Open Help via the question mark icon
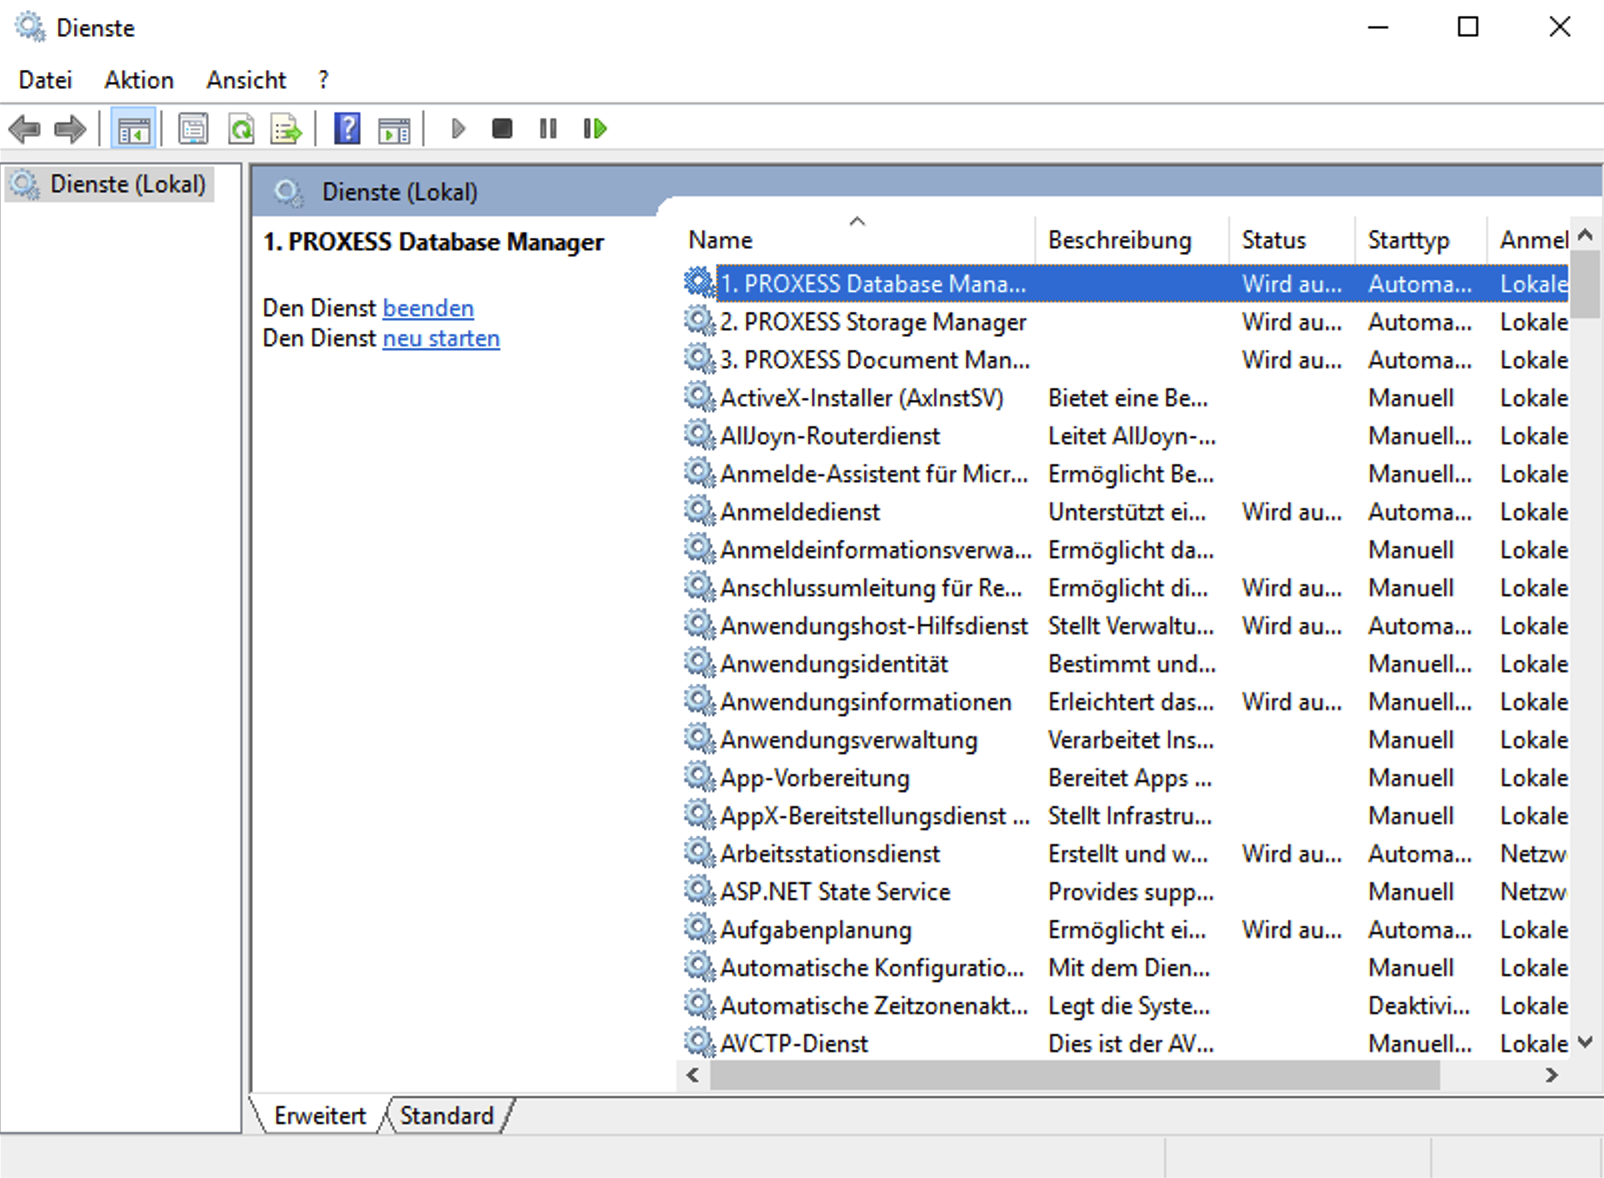This screenshot has height=1178, width=1604. coord(347,129)
